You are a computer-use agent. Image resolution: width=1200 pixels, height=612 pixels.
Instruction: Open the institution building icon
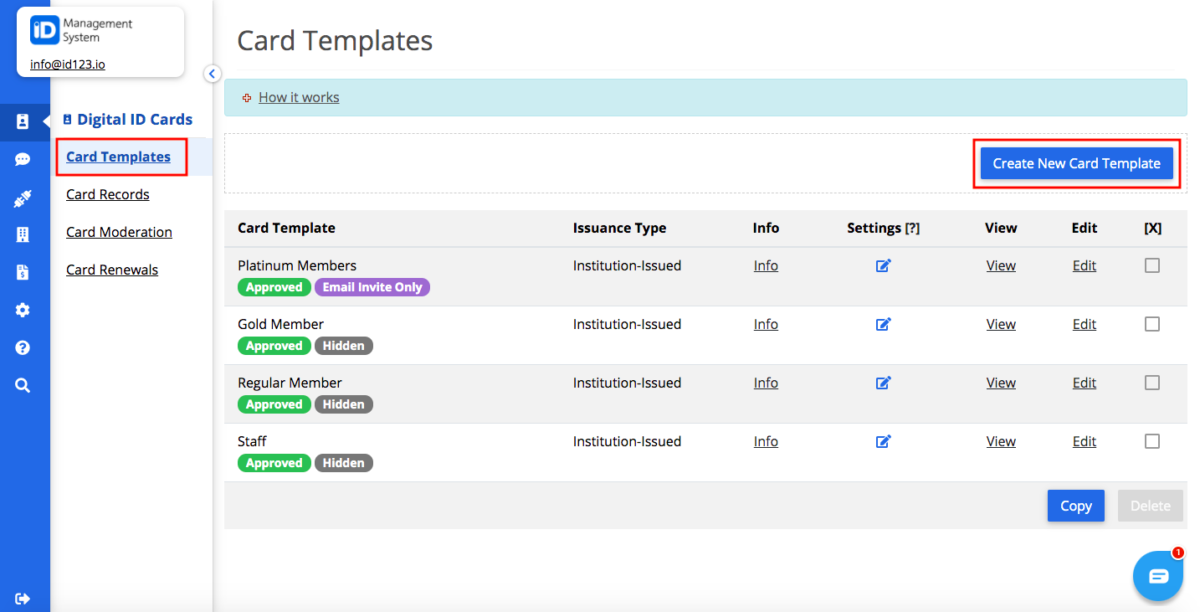[x=25, y=233]
